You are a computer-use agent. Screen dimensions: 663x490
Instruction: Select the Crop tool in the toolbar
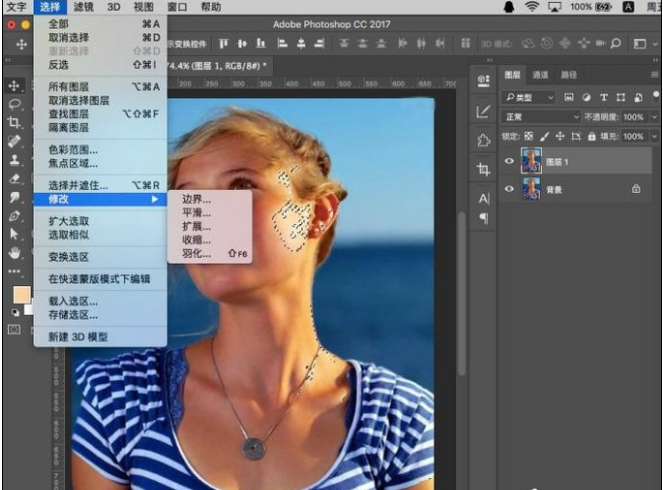pos(15,121)
